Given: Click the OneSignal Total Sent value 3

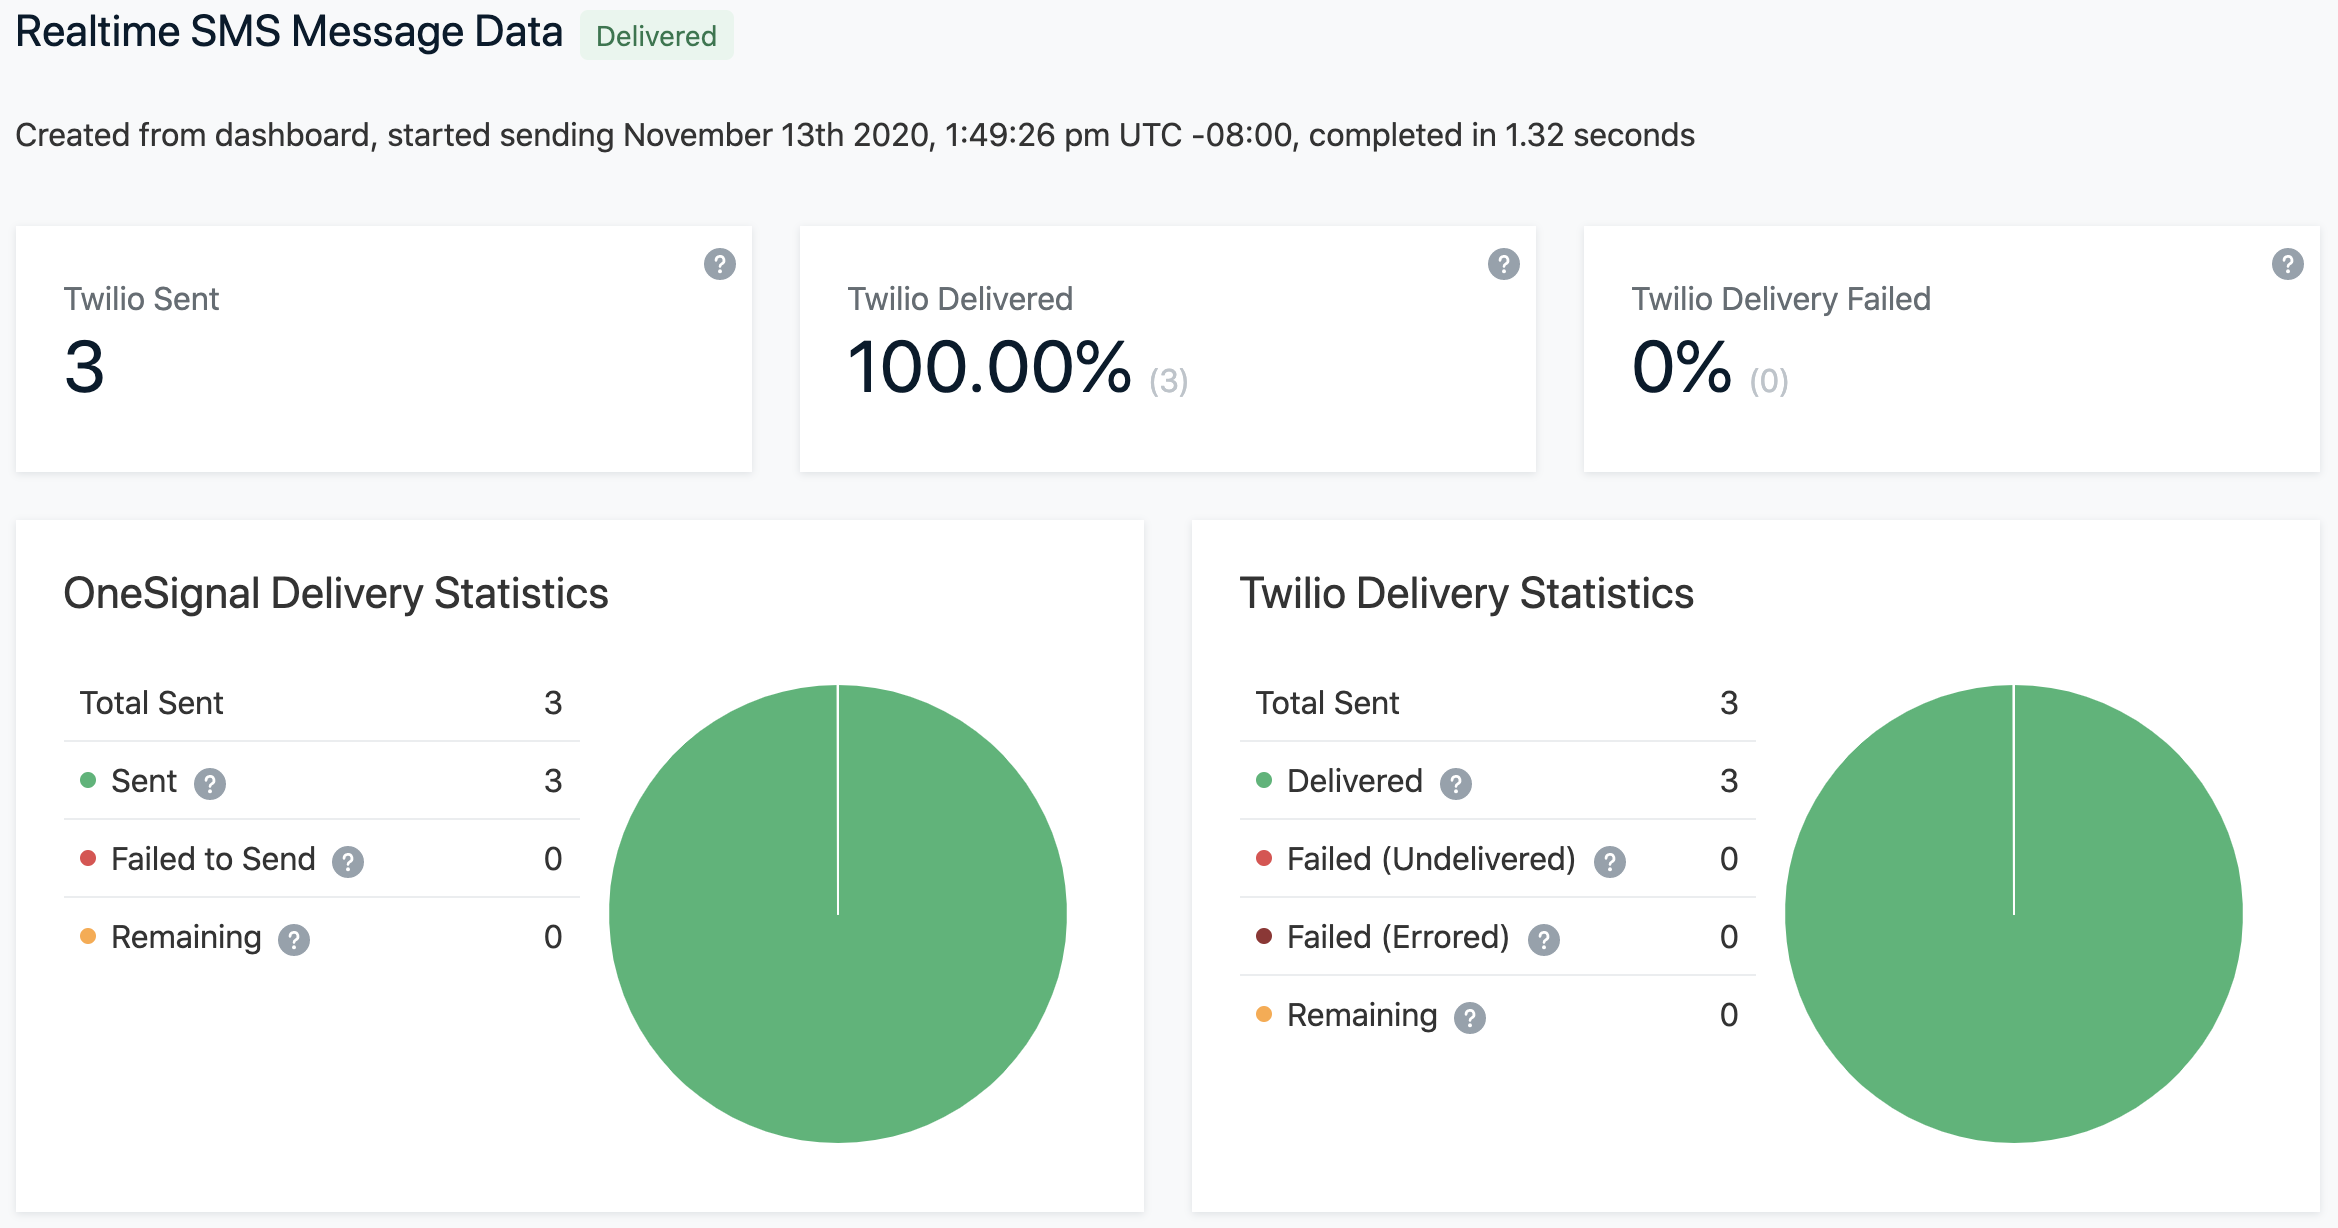Looking at the screenshot, I should coord(553,703).
